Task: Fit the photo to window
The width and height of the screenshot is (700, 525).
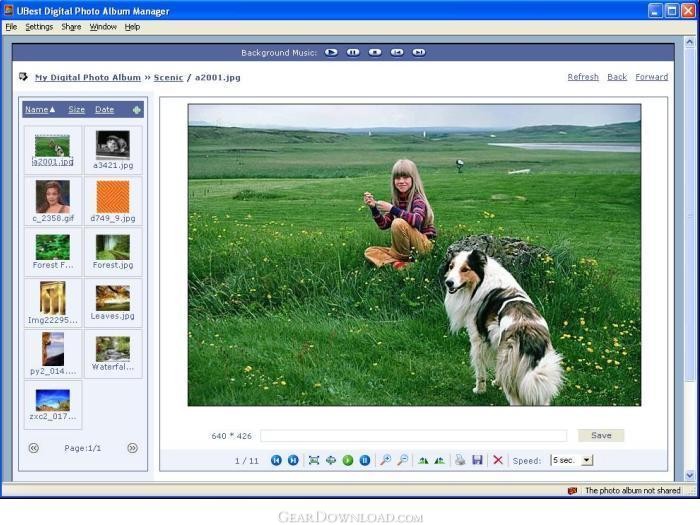Action: (x=314, y=460)
